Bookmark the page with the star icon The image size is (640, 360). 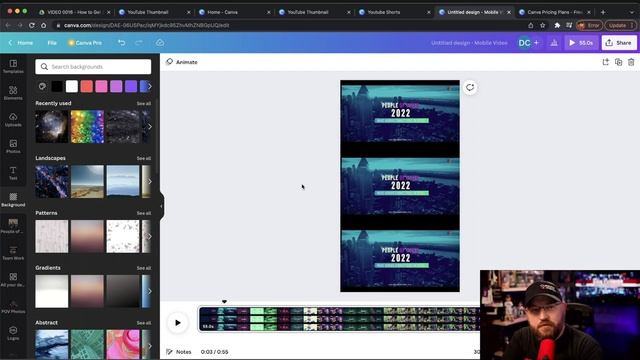click(542, 25)
